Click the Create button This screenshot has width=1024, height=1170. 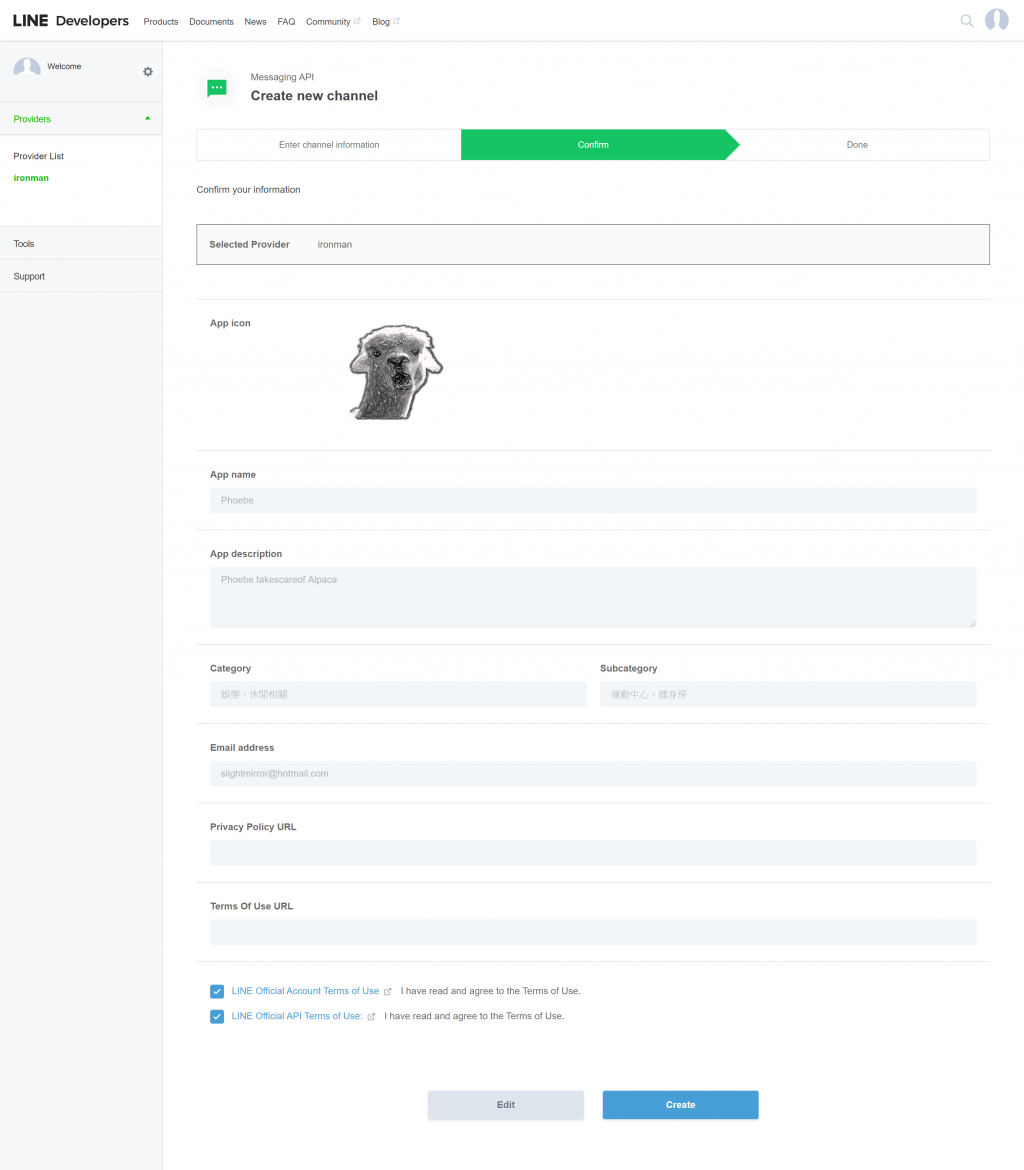[x=681, y=1105]
